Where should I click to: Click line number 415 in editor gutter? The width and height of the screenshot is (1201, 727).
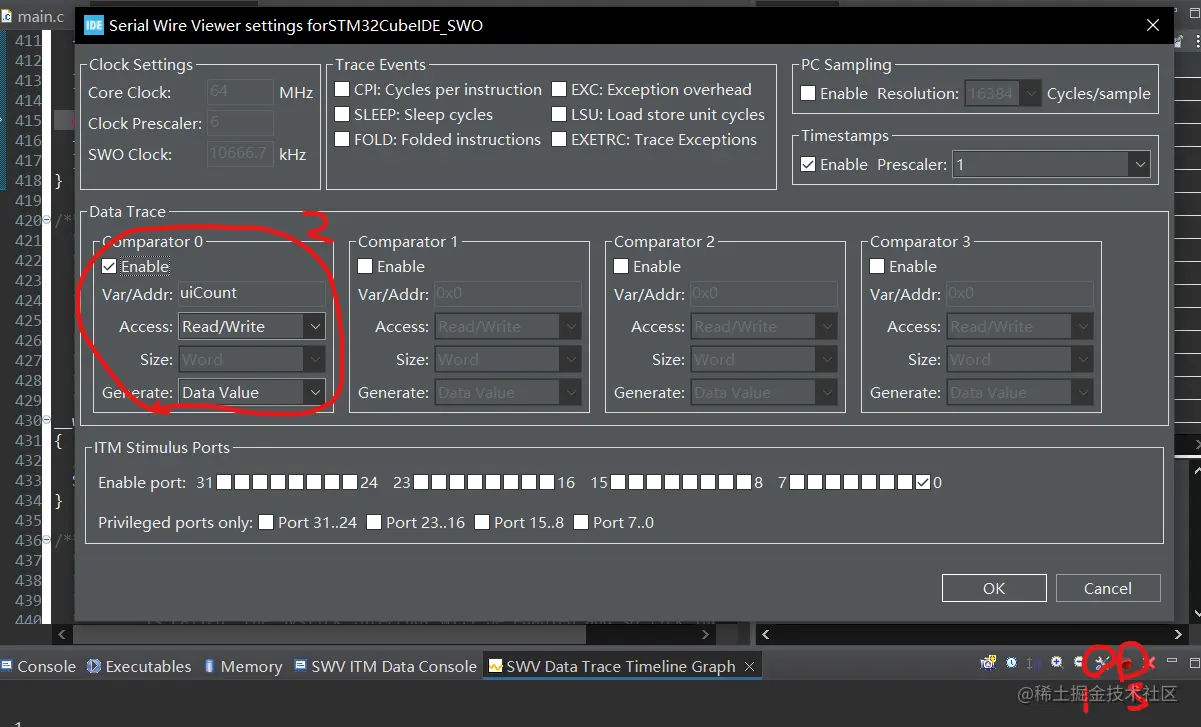pyautogui.click(x=28, y=121)
